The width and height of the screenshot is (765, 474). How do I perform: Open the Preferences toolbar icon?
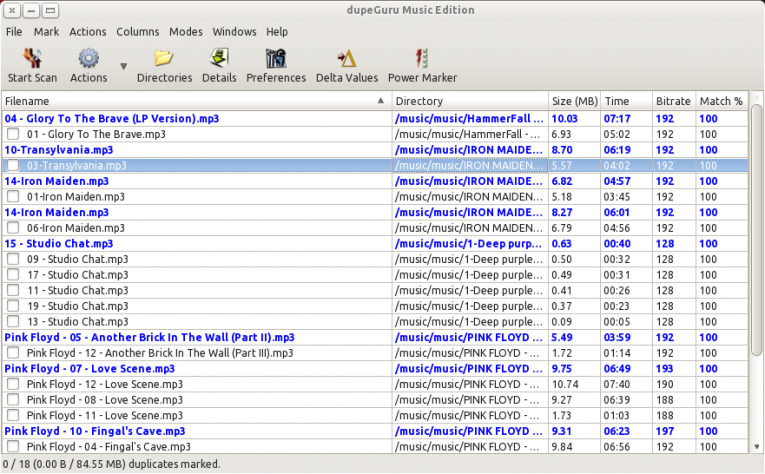pos(276,59)
